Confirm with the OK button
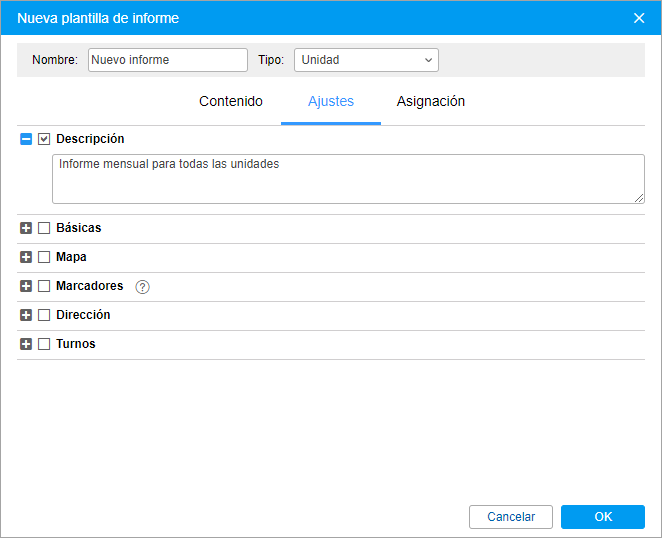 [603, 517]
